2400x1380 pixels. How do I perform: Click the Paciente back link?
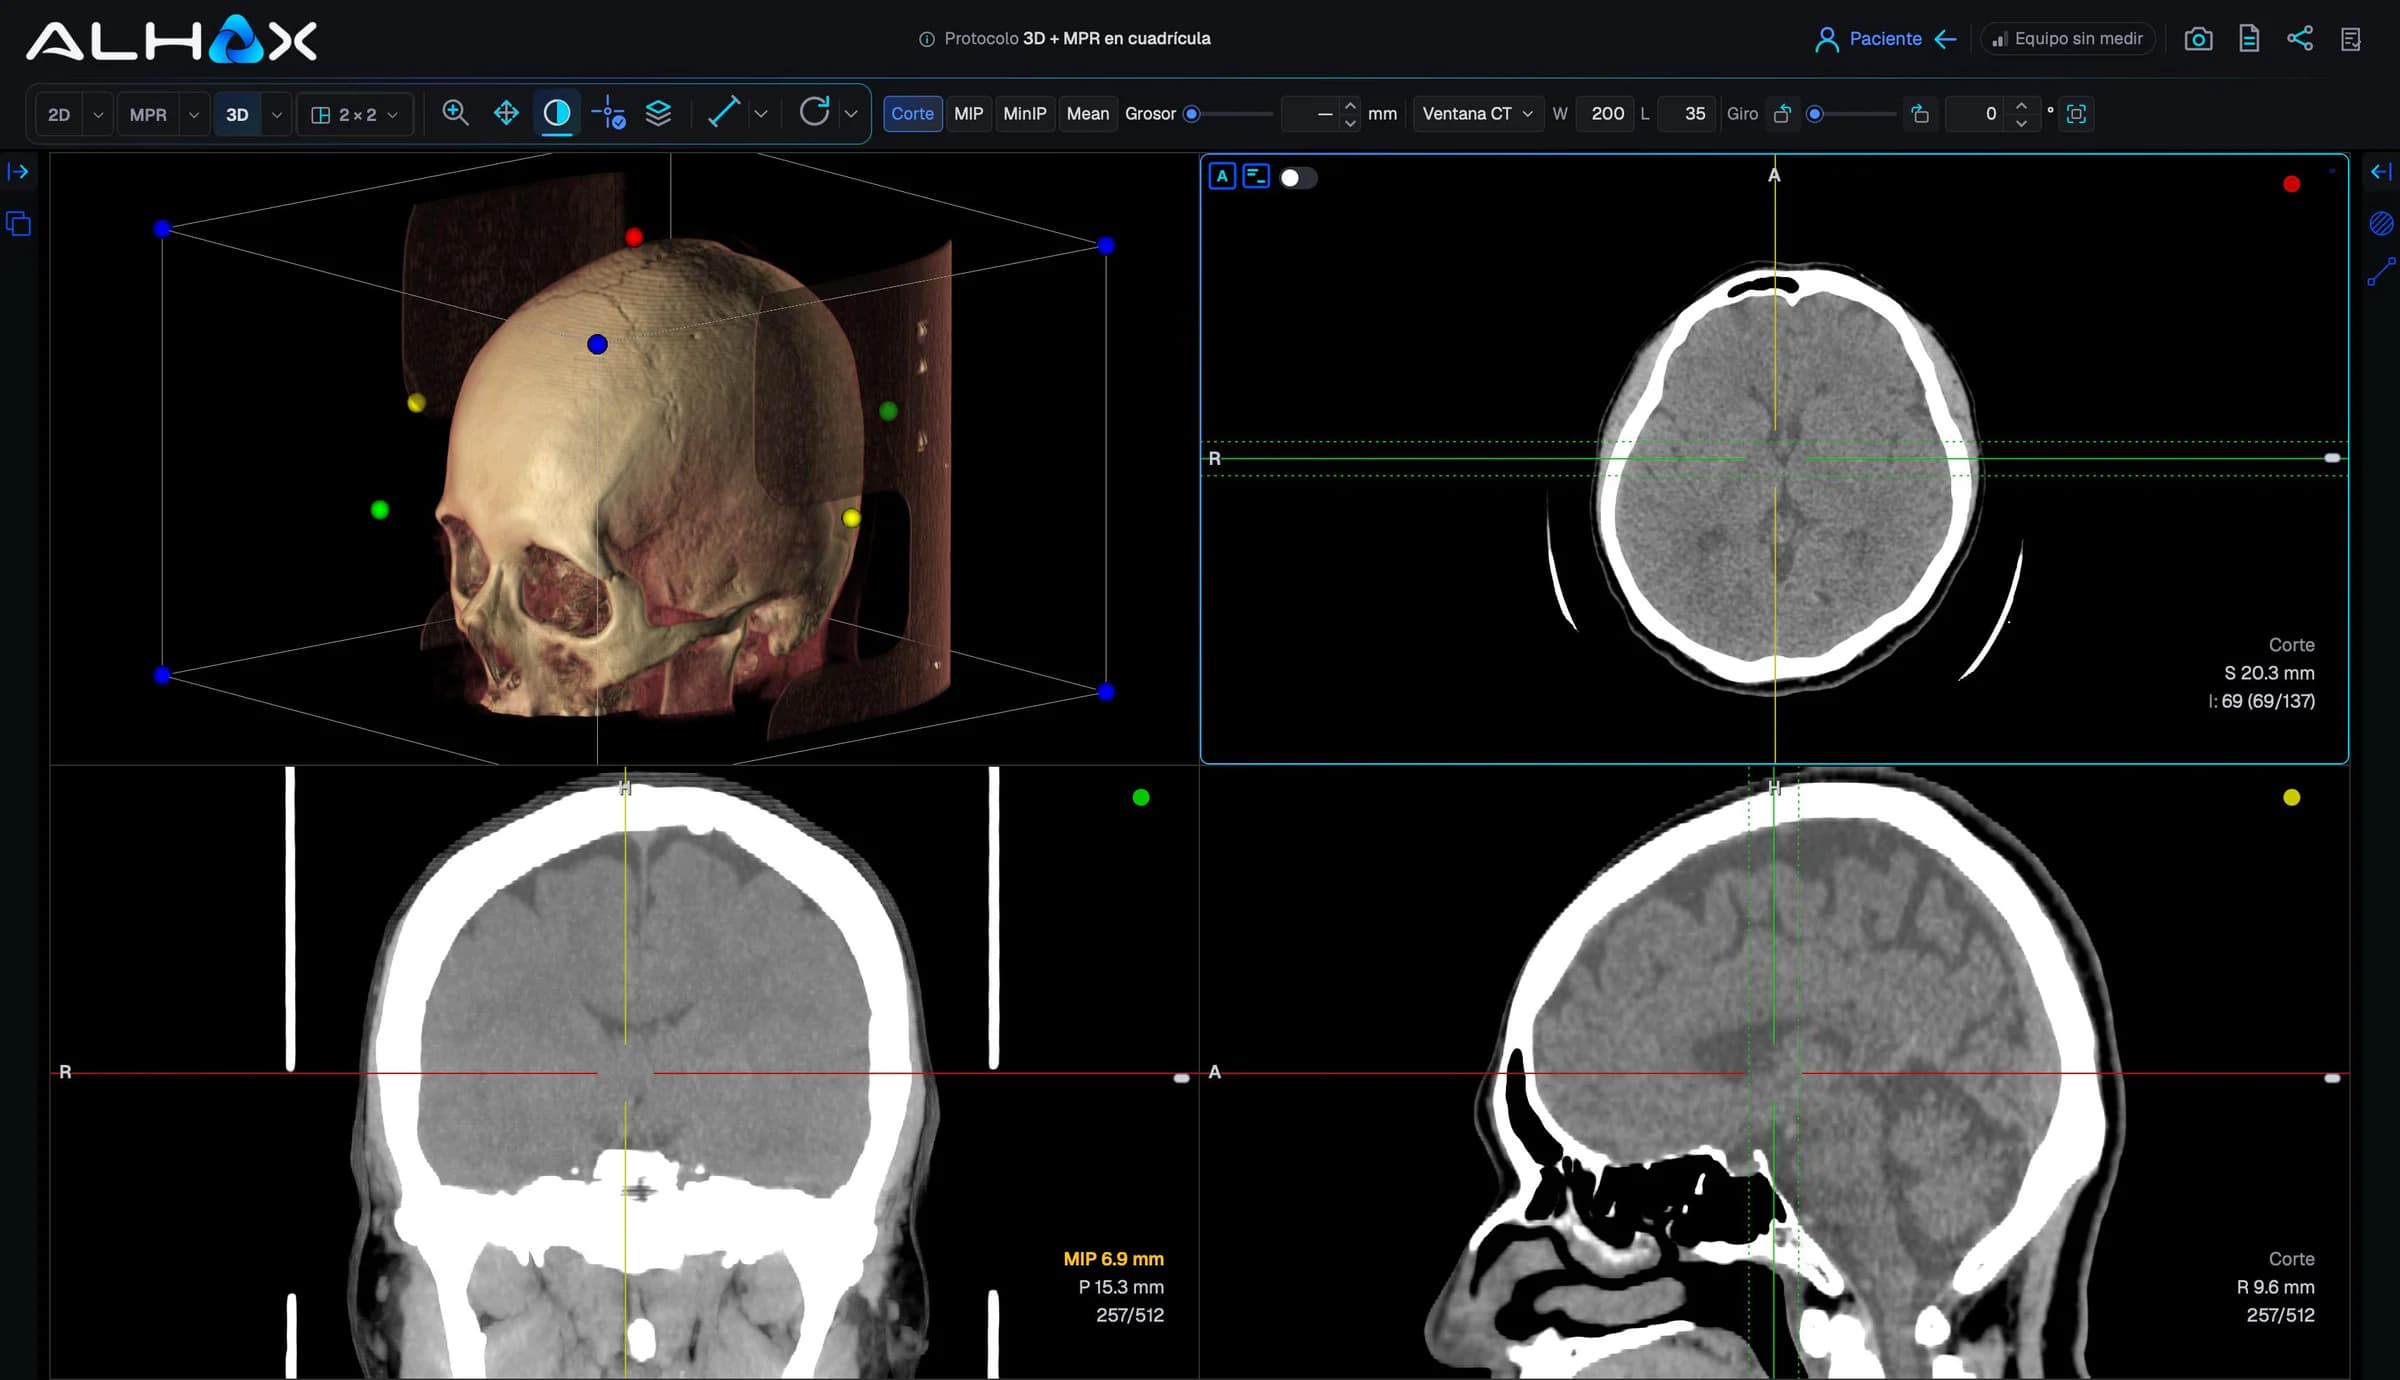coord(1885,39)
